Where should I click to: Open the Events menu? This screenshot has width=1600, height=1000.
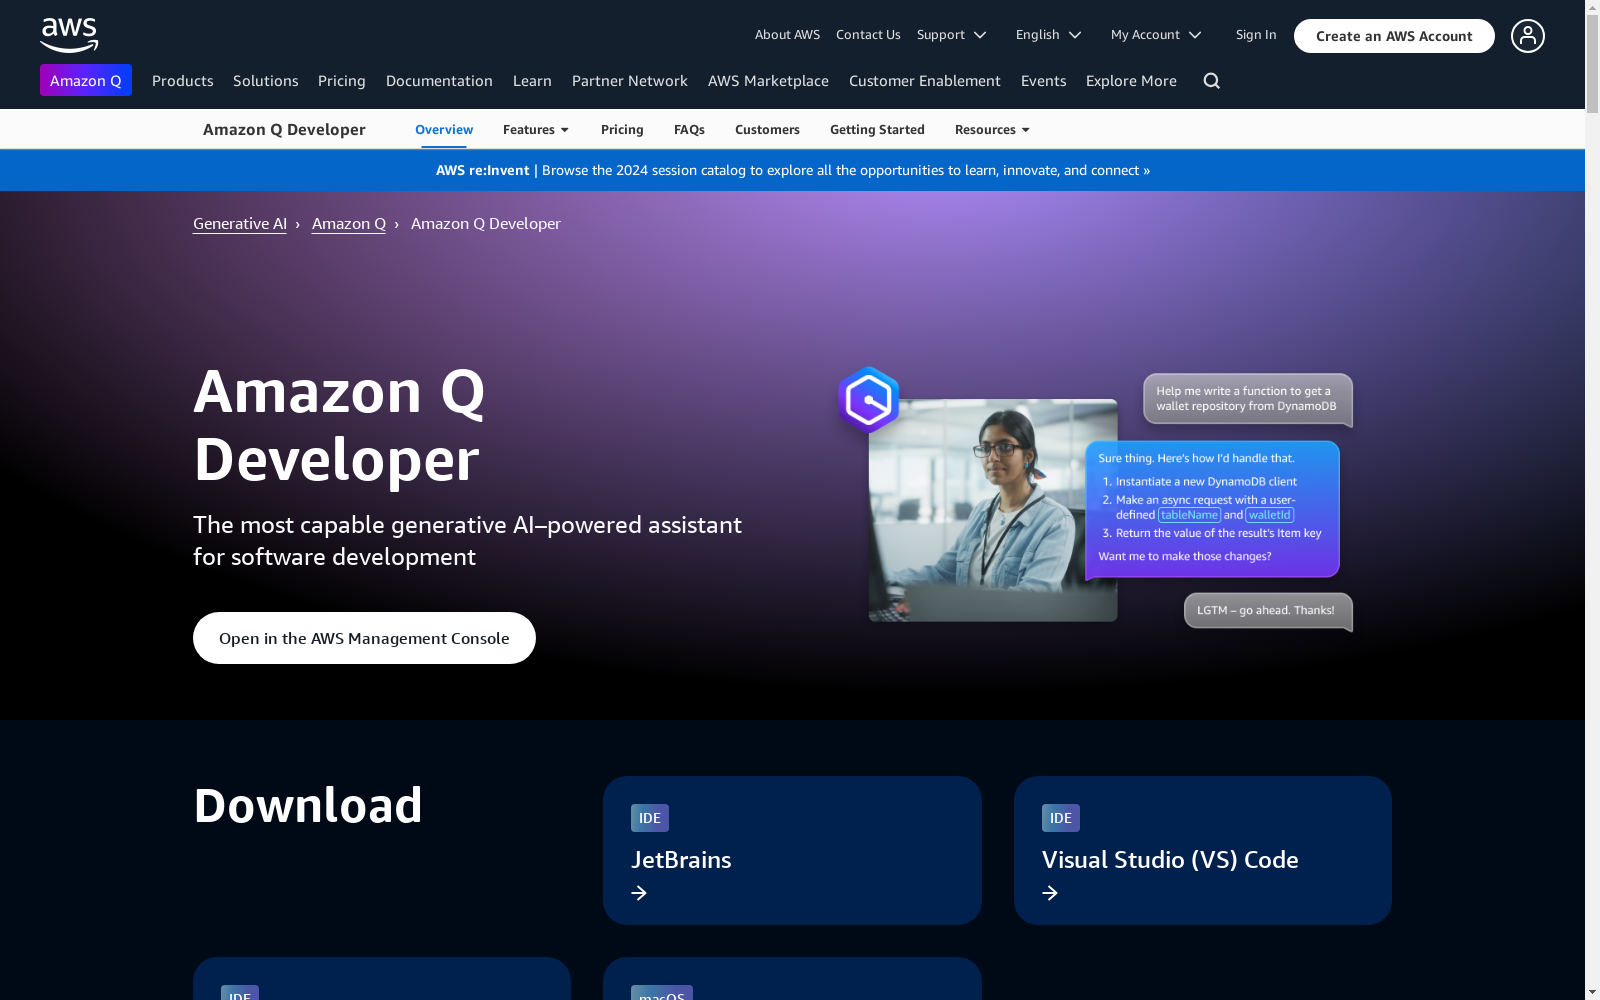(x=1044, y=81)
